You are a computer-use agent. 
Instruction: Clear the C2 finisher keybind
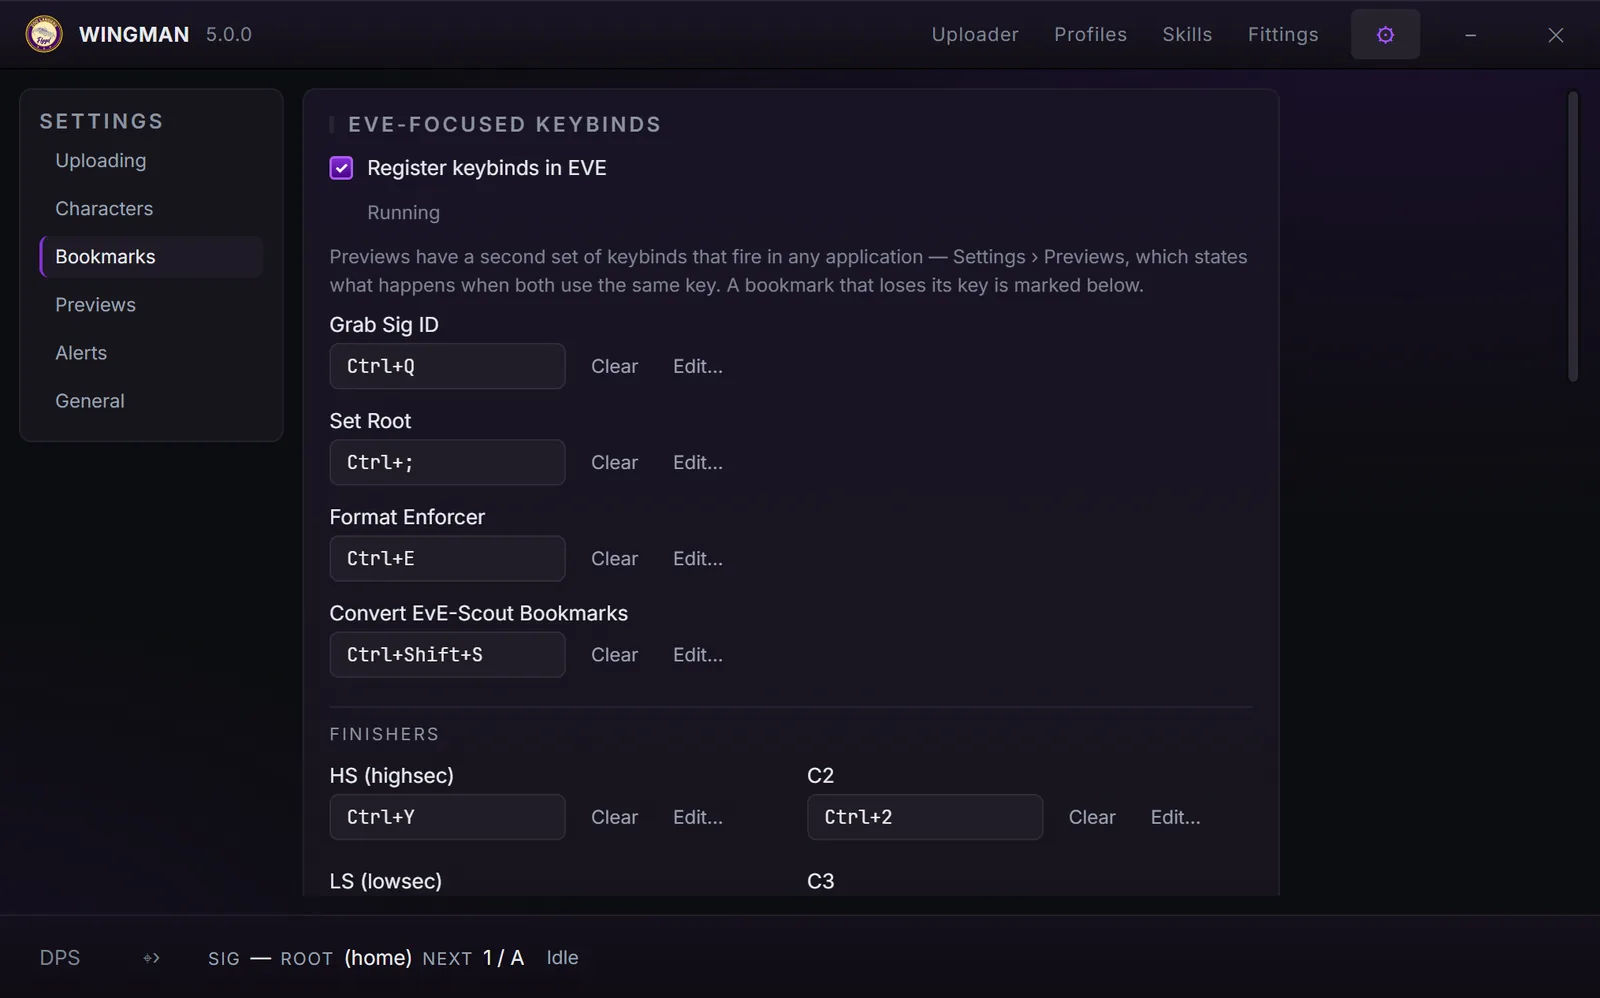coord(1092,818)
